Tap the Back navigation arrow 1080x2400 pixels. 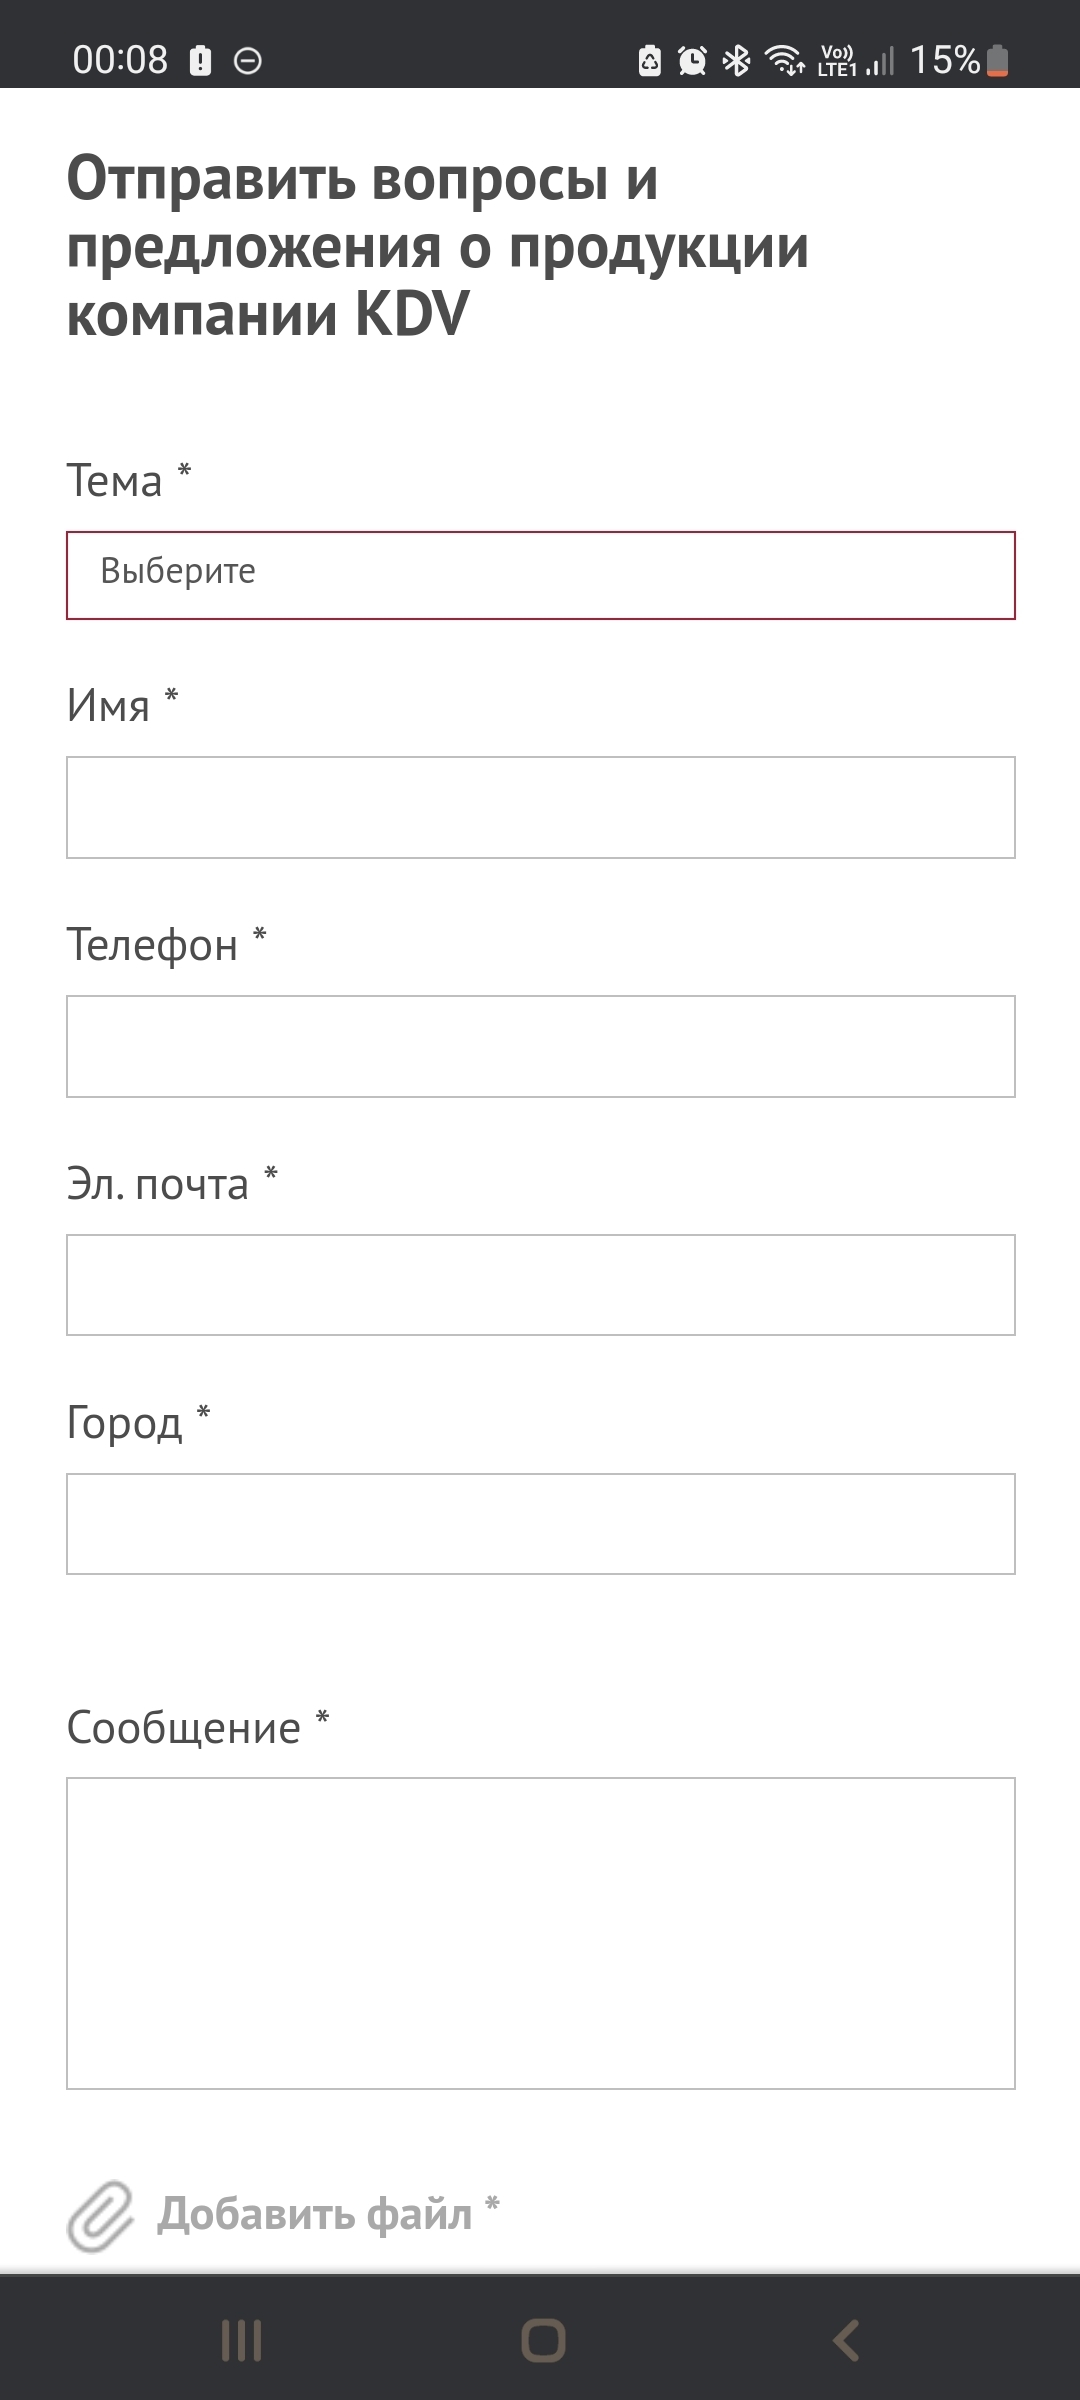coord(846,2341)
